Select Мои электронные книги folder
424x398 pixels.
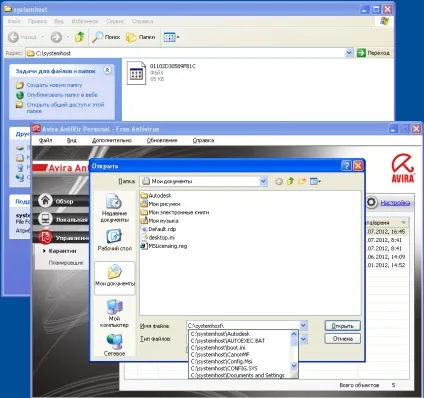pyautogui.click(x=175, y=212)
